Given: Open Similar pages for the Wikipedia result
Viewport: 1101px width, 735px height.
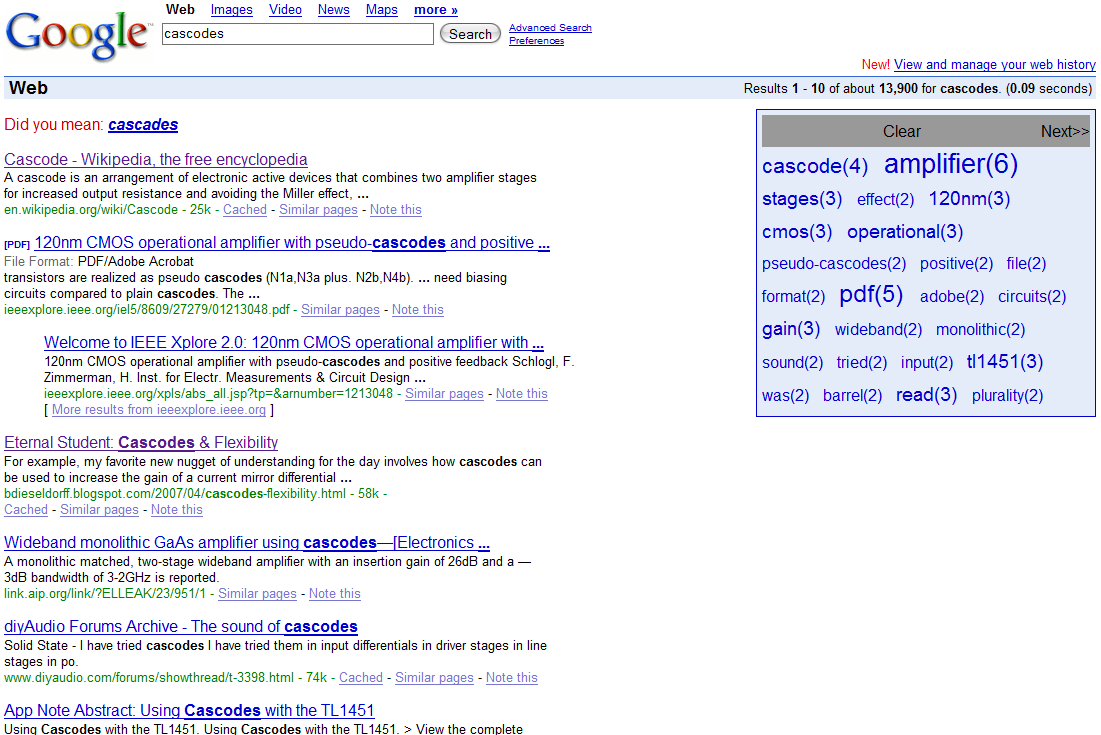Looking at the screenshot, I should point(318,210).
